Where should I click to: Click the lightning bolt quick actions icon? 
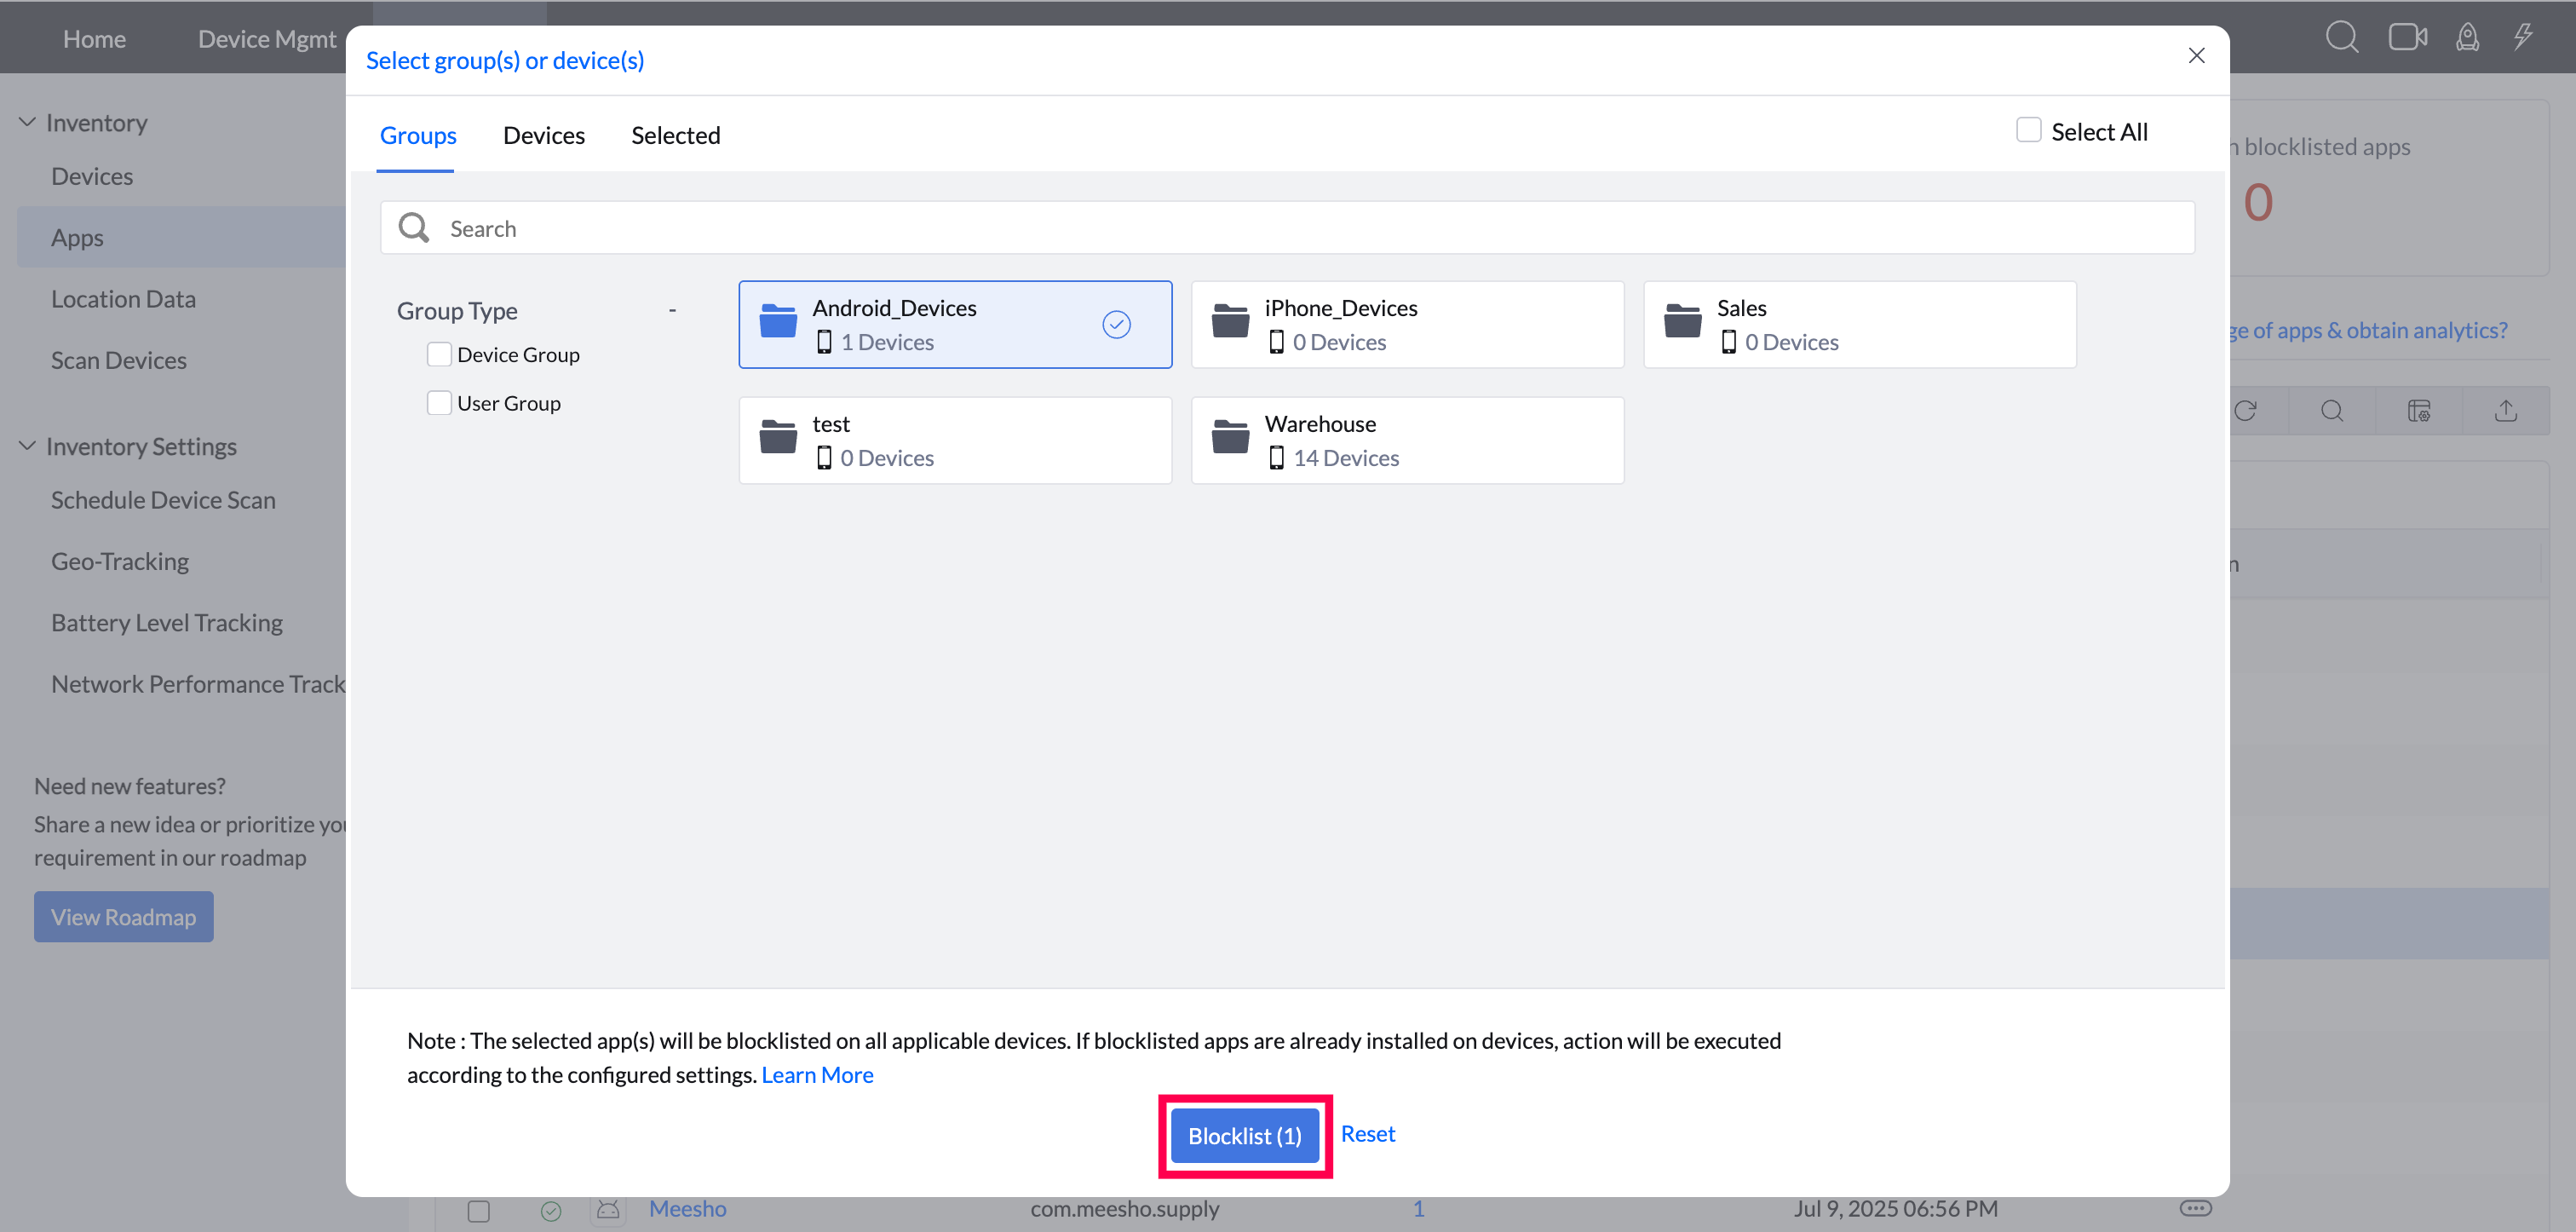pyautogui.click(x=2523, y=38)
